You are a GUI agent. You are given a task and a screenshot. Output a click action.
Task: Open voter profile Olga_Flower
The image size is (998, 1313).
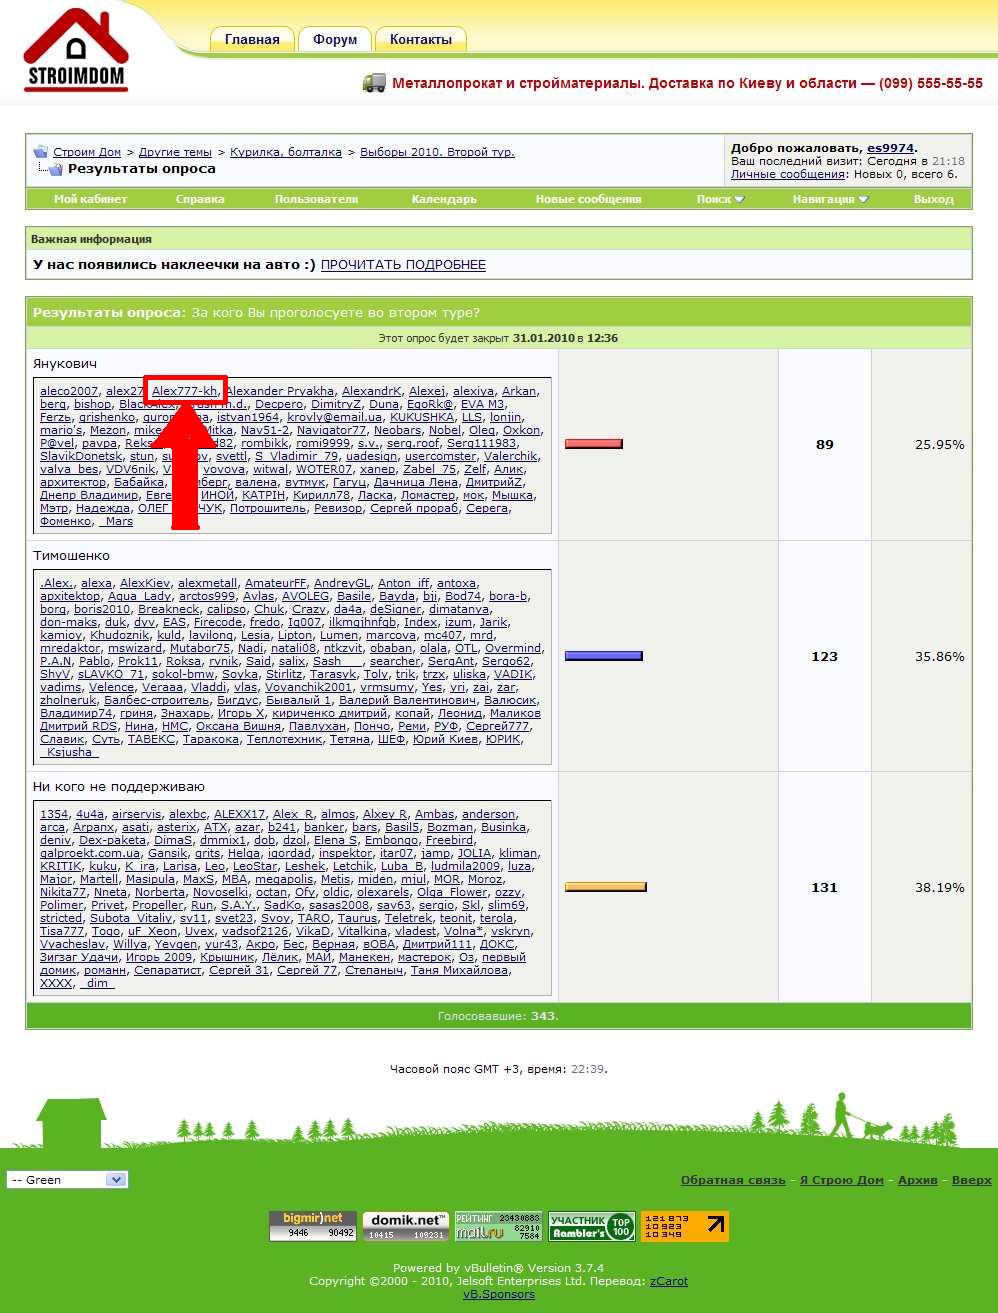452,892
